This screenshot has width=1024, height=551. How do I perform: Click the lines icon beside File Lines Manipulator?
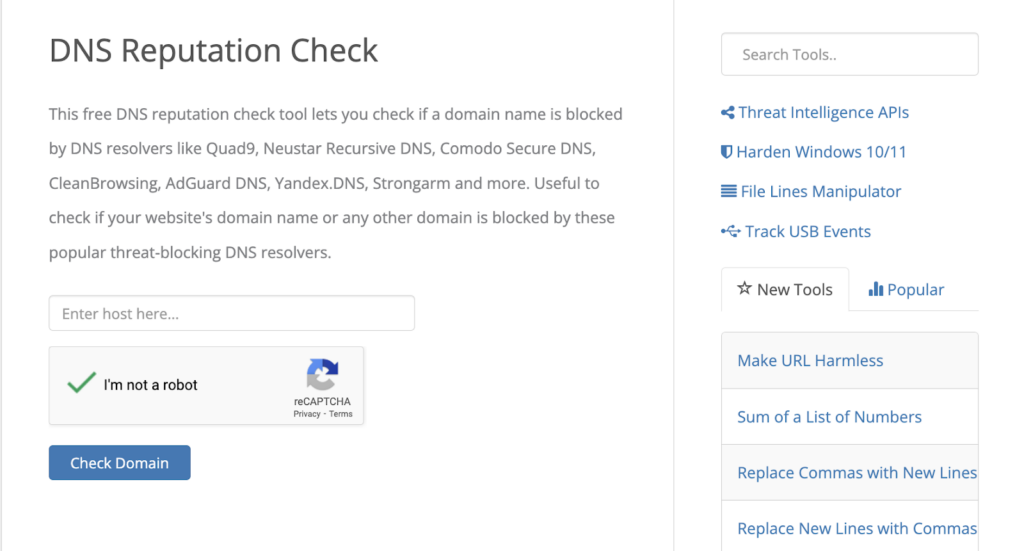click(x=728, y=191)
